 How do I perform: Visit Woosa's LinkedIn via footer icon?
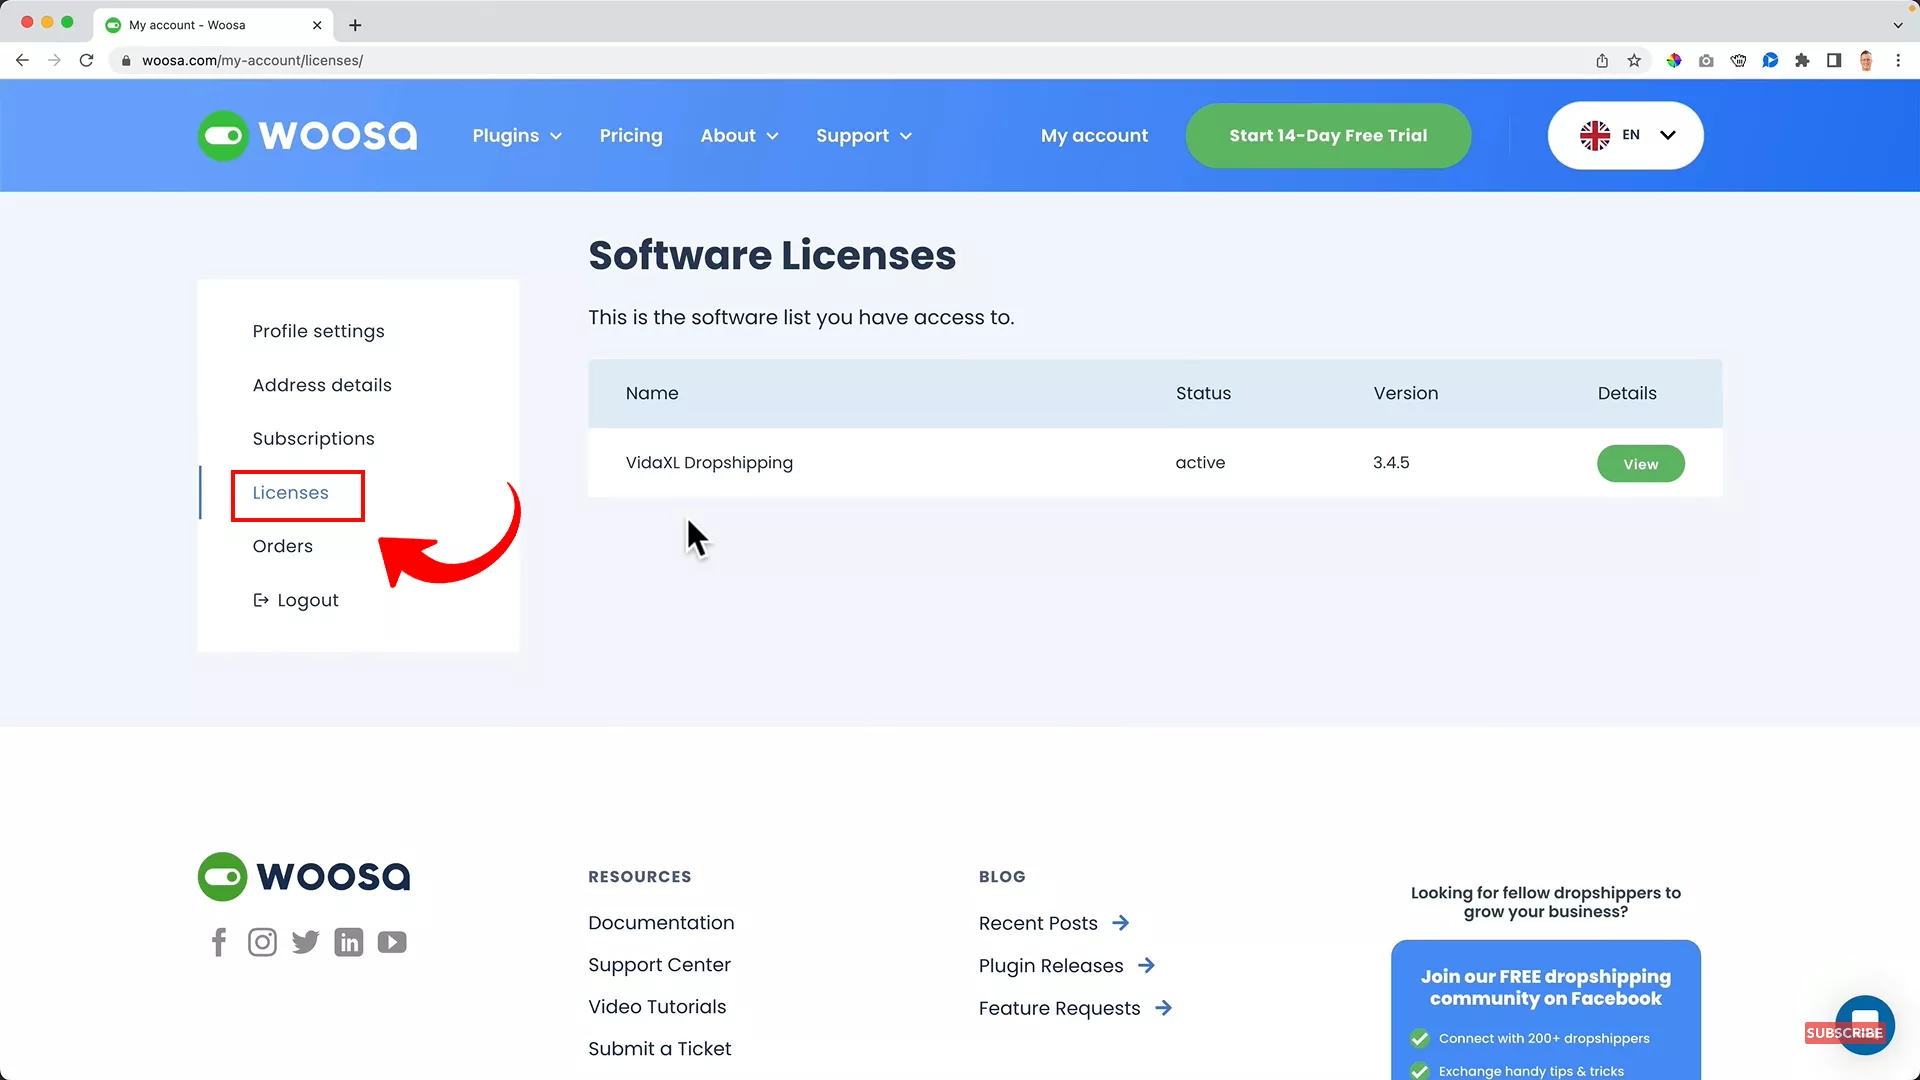[x=348, y=941]
